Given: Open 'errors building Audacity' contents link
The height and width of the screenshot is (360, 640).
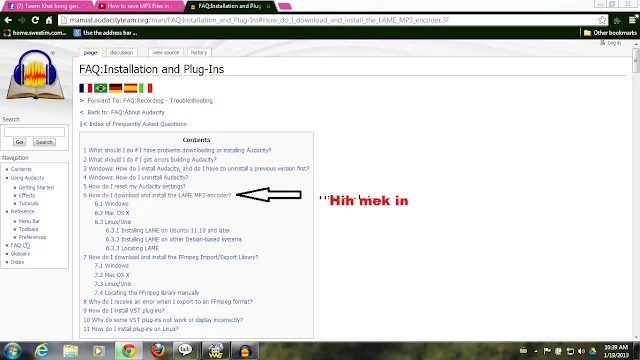Looking at the screenshot, I should [x=150, y=160].
